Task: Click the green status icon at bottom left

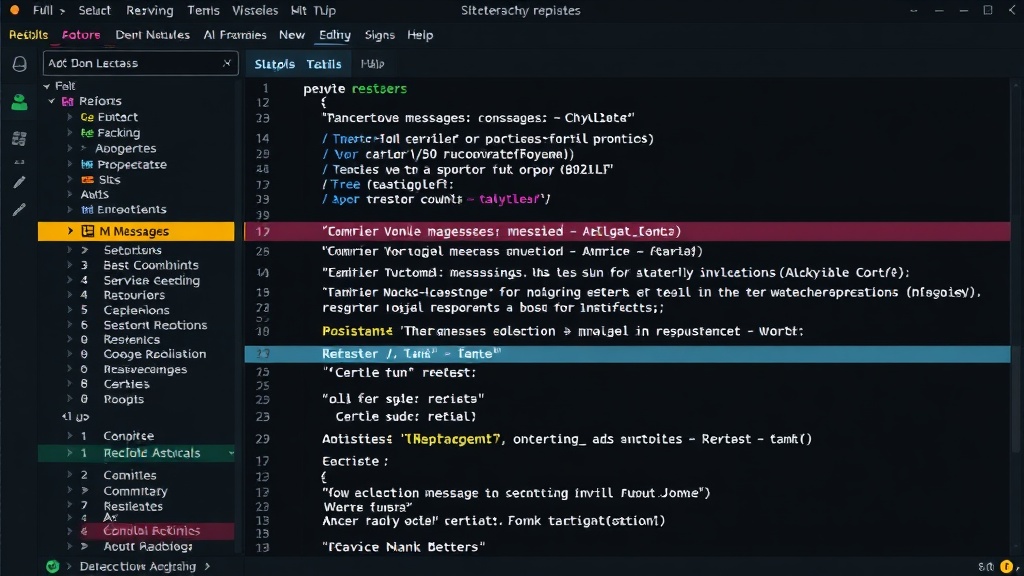Action: coord(53,566)
